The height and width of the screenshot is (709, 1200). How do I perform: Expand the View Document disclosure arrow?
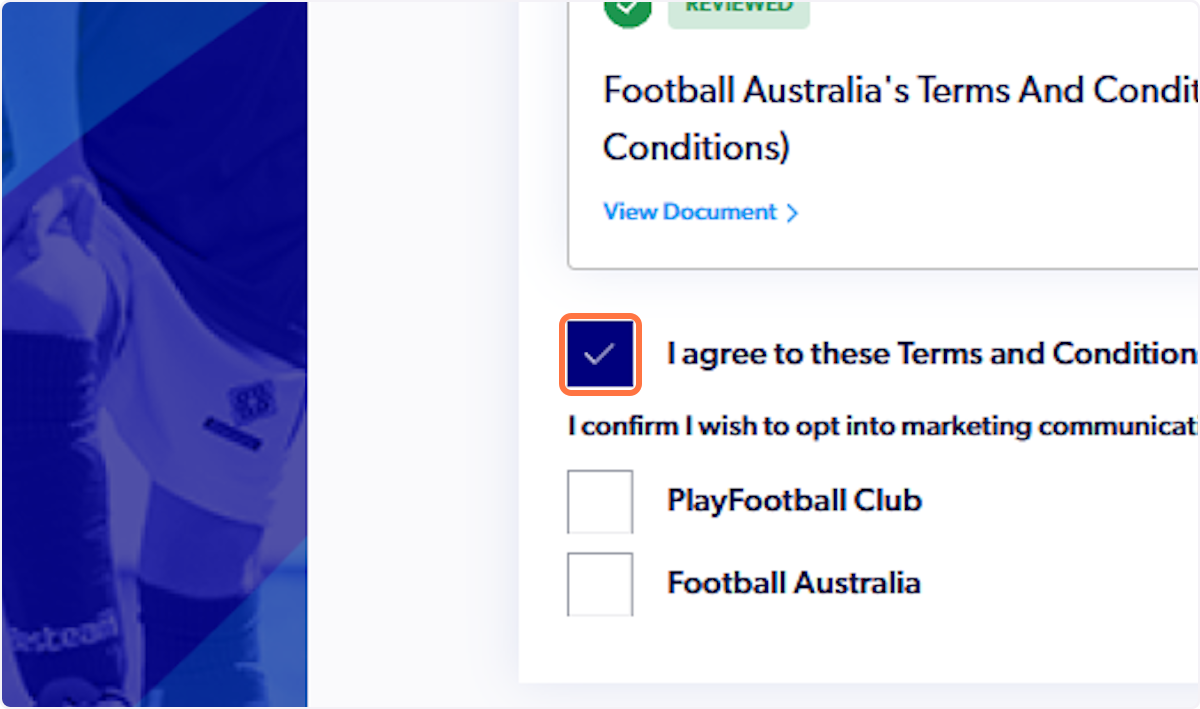point(792,212)
